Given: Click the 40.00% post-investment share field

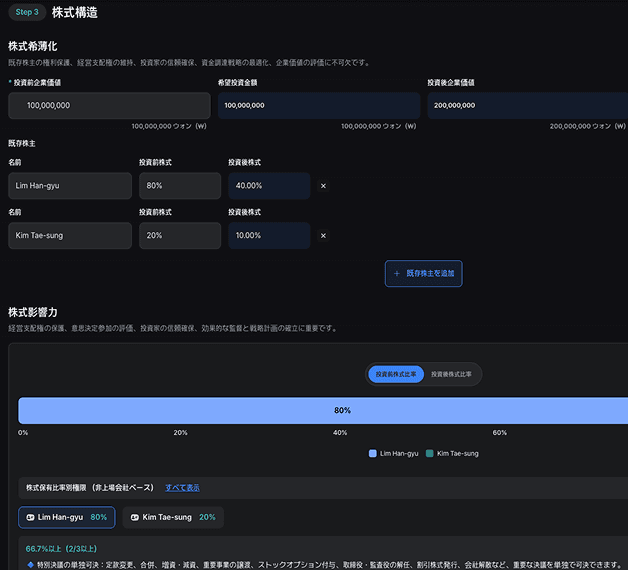Looking at the screenshot, I should click(x=270, y=186).
